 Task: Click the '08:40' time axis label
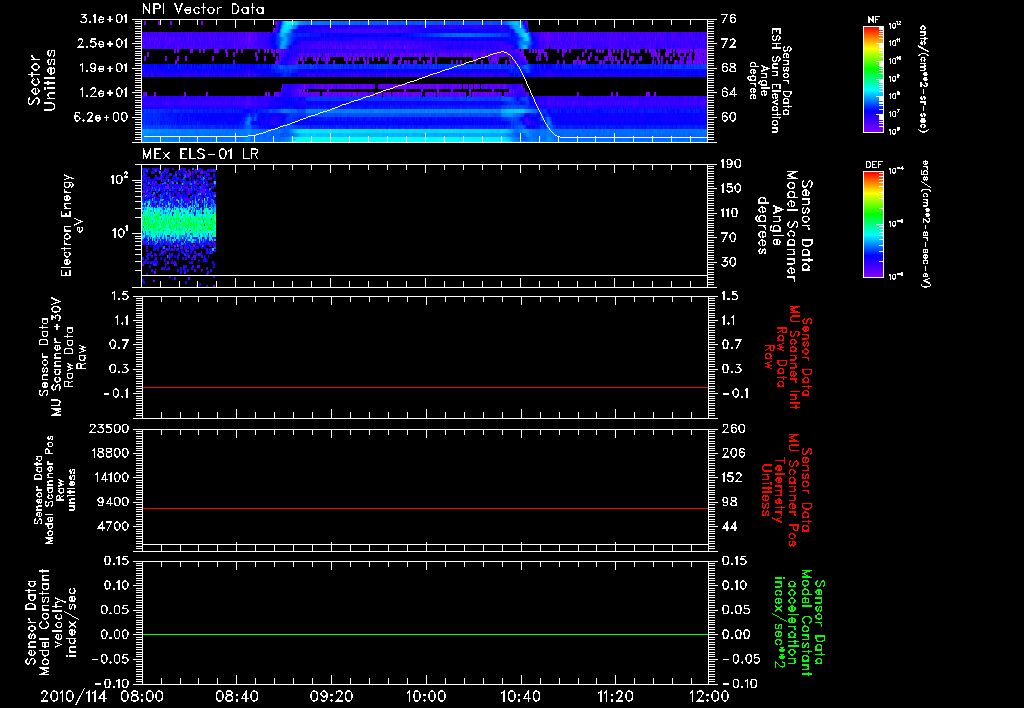237,696
